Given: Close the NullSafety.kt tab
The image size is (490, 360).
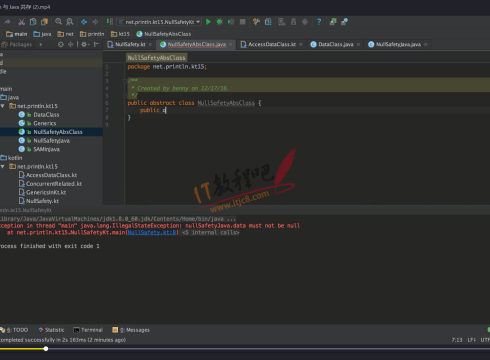Looking at the screenshot, I should click(150, 44).
